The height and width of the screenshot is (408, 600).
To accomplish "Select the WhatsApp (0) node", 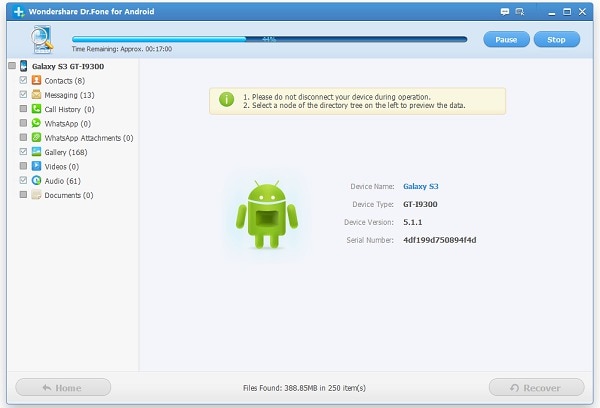I will (x=68, y=124).
